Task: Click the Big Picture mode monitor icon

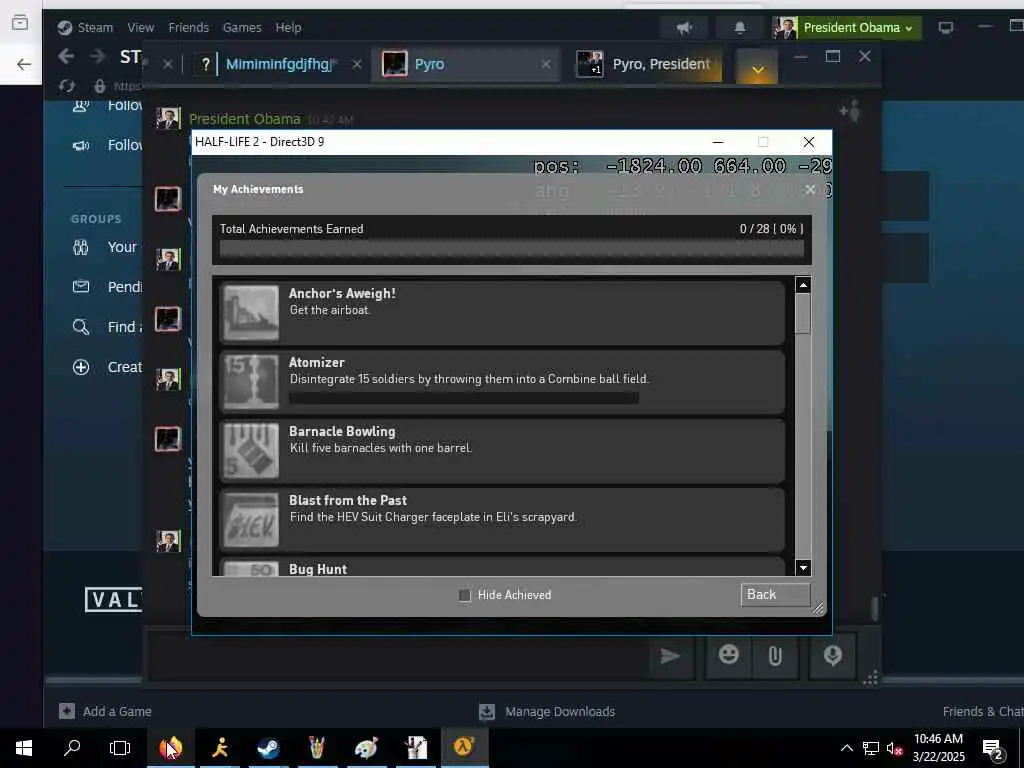Action: point(946,27)
